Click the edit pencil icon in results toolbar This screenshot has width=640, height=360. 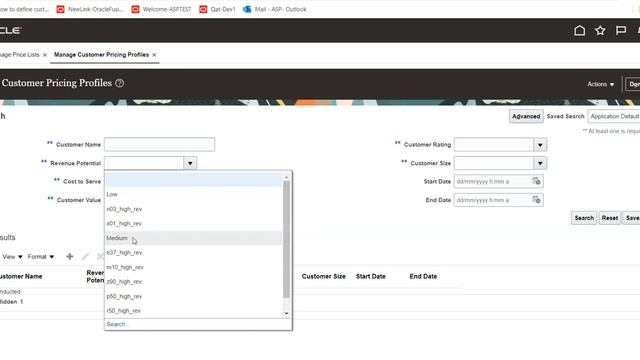[85, 256]
